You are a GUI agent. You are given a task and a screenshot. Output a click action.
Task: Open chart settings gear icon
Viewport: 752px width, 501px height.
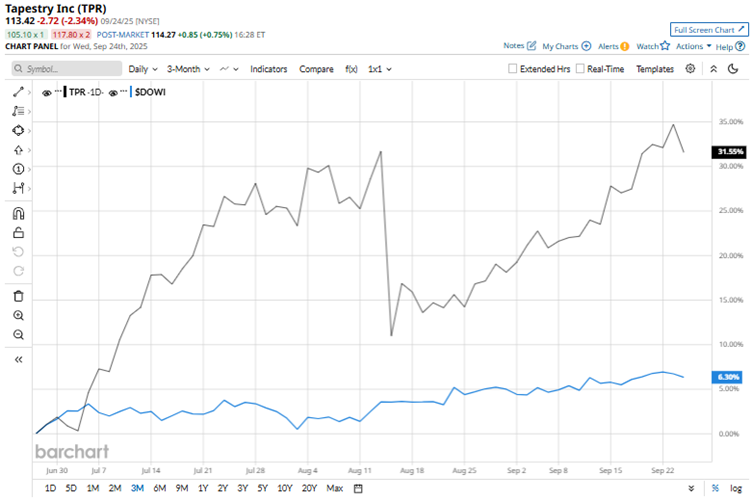(690, 69)
